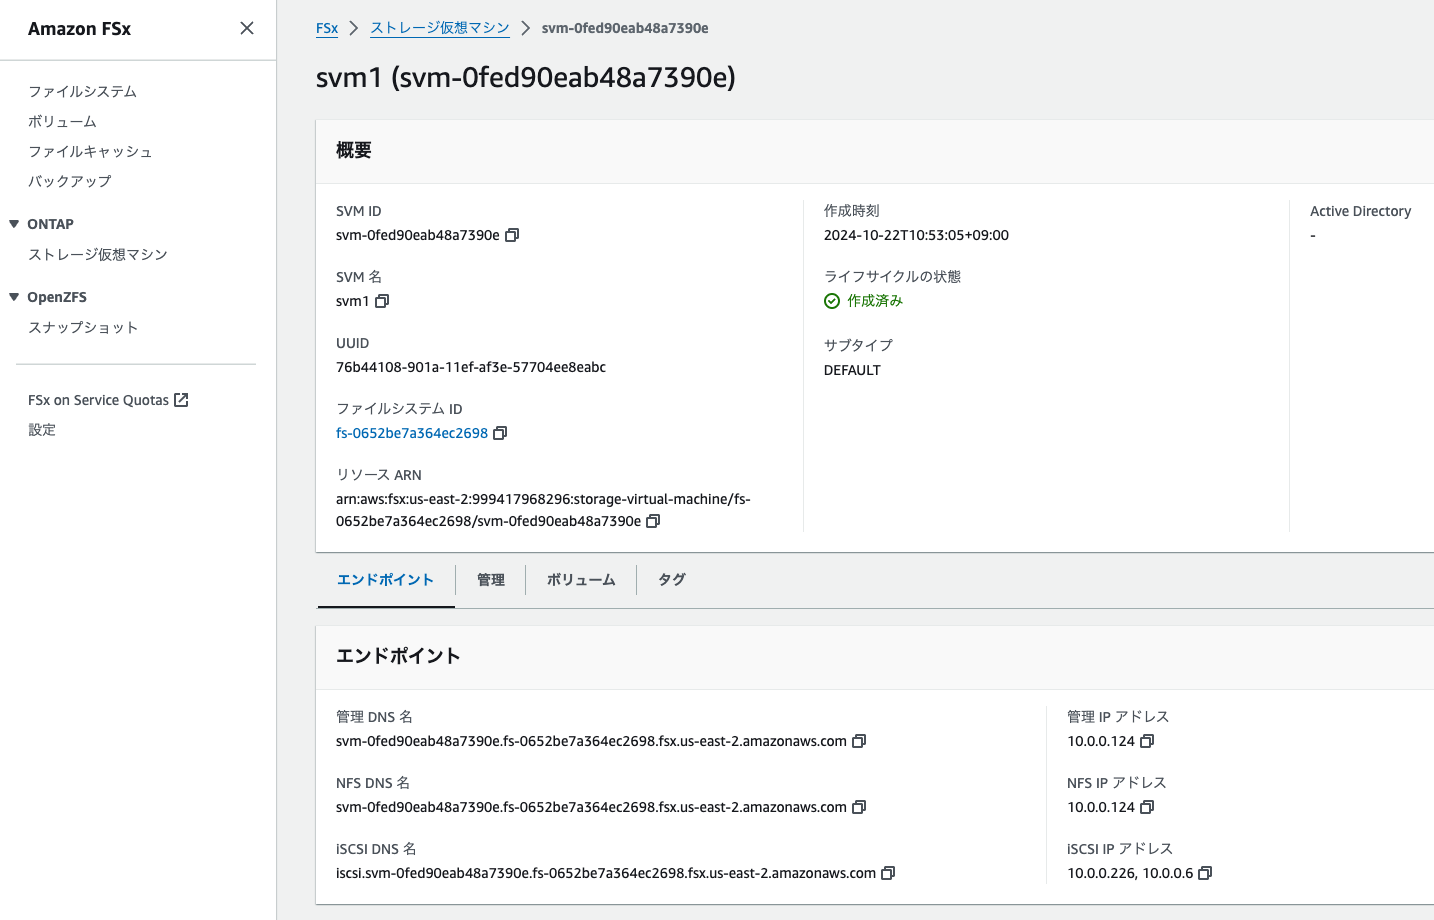Open 設定 in the sidebar
This screenshot has height=920, width=1434.
tap(42, 430)
